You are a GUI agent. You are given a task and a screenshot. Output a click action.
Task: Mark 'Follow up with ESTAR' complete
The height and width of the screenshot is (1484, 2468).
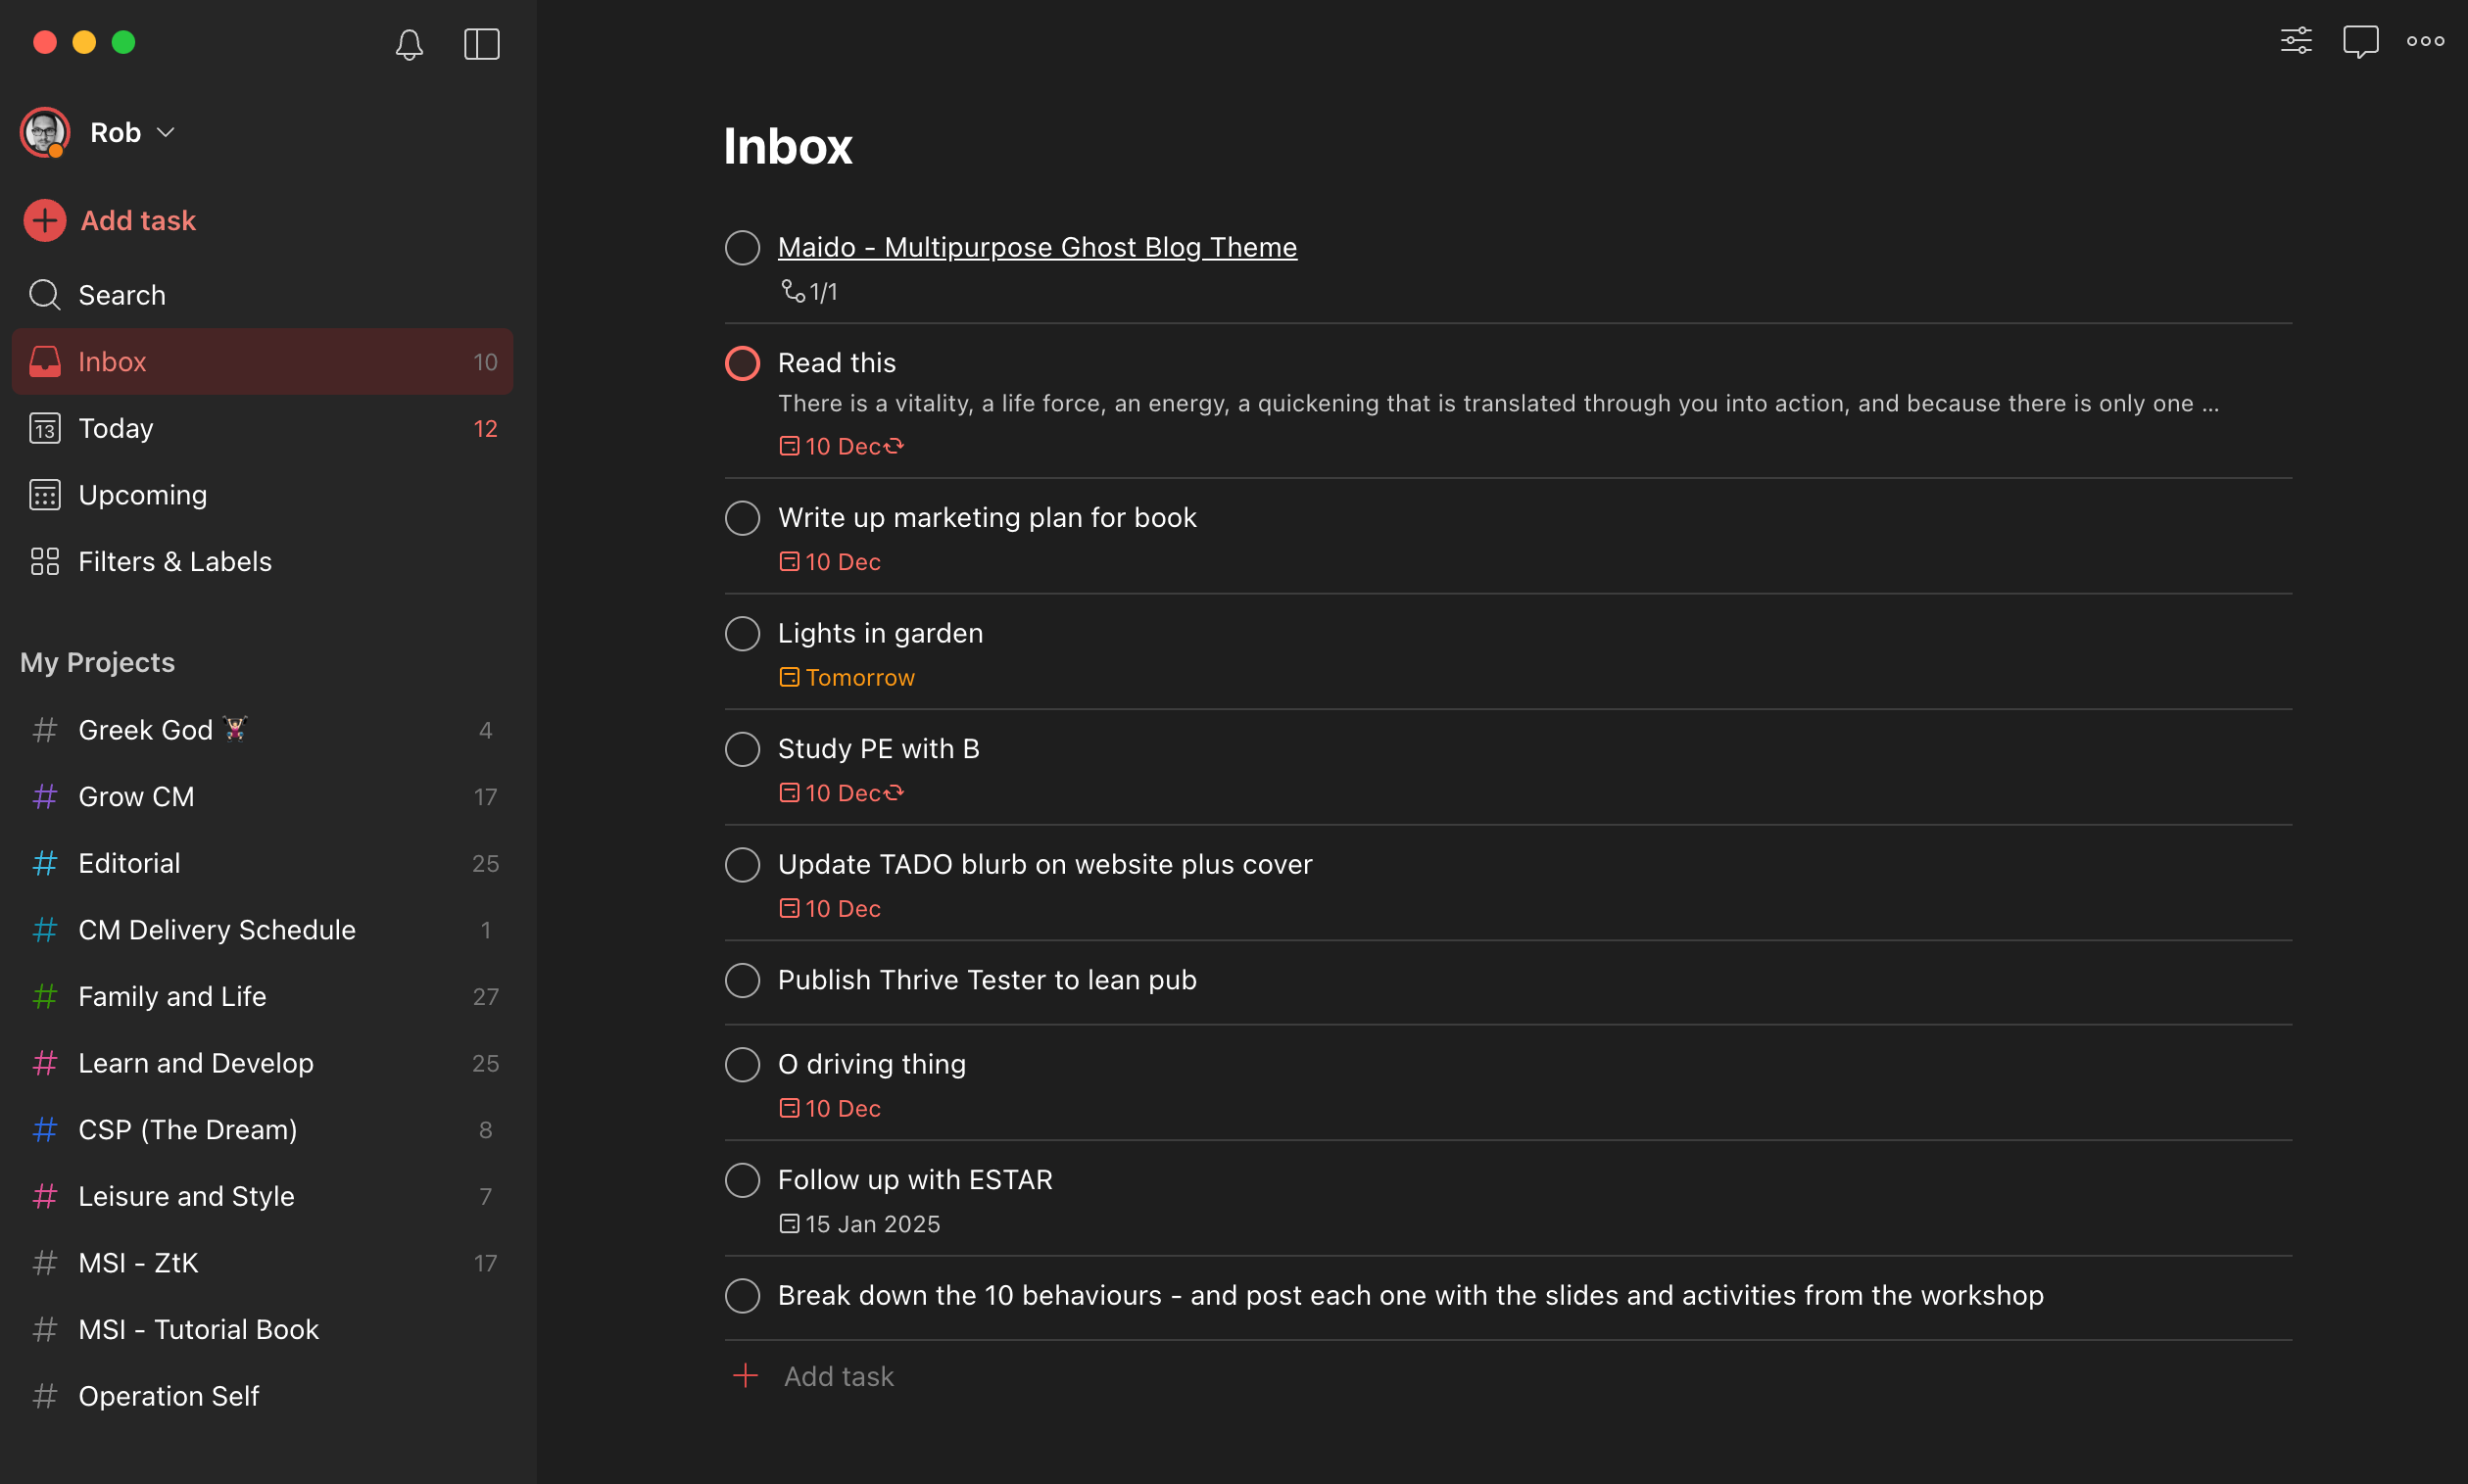tap(741, 1180)
